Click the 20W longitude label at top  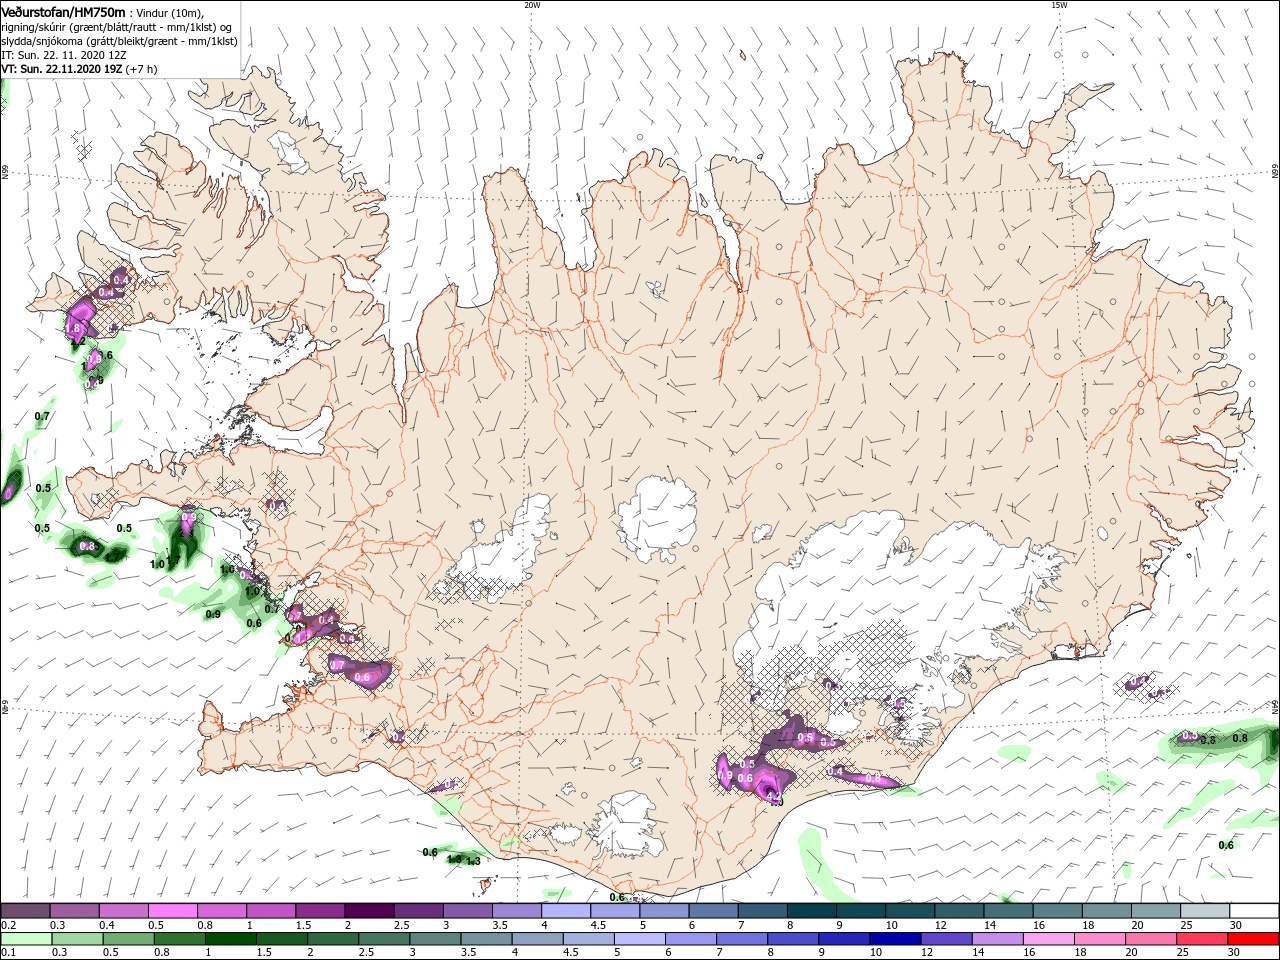pyautogui.click(x=532, y=5)
